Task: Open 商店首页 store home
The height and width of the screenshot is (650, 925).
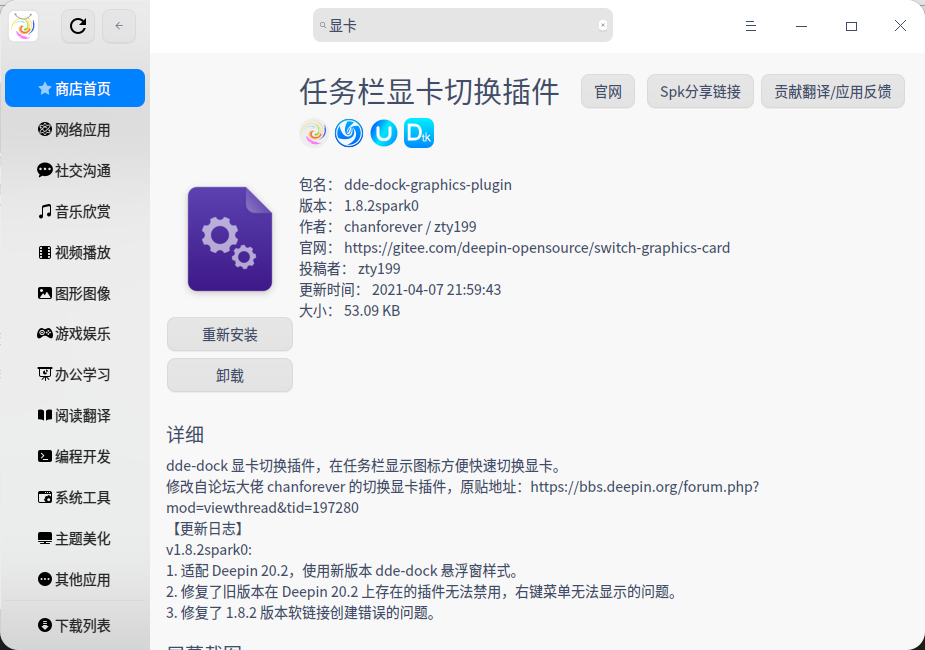Action: (75, 88)
